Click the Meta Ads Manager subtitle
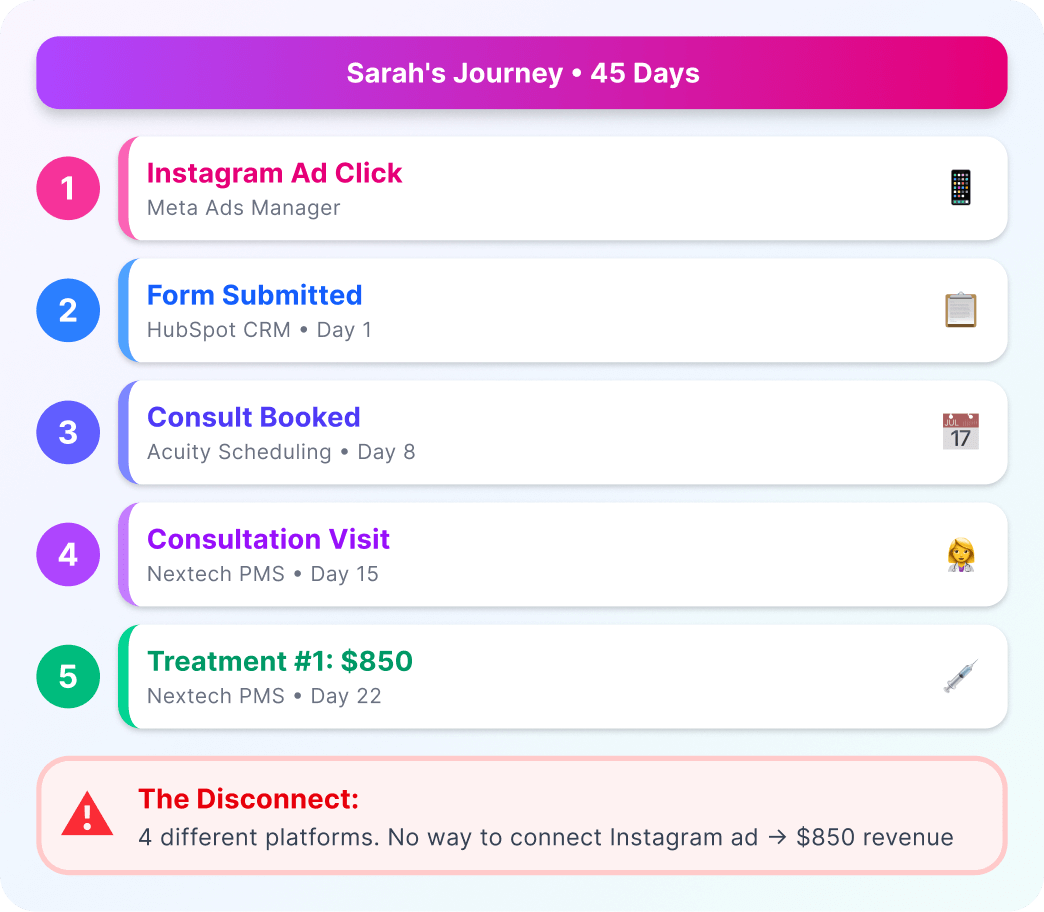1044x912 pixels. [243, 208]
